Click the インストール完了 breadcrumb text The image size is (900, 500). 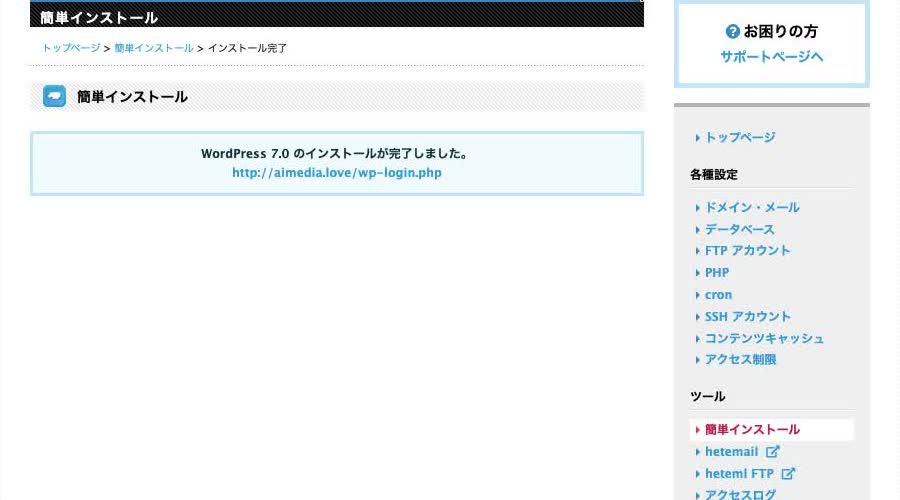tap(247, 48)
